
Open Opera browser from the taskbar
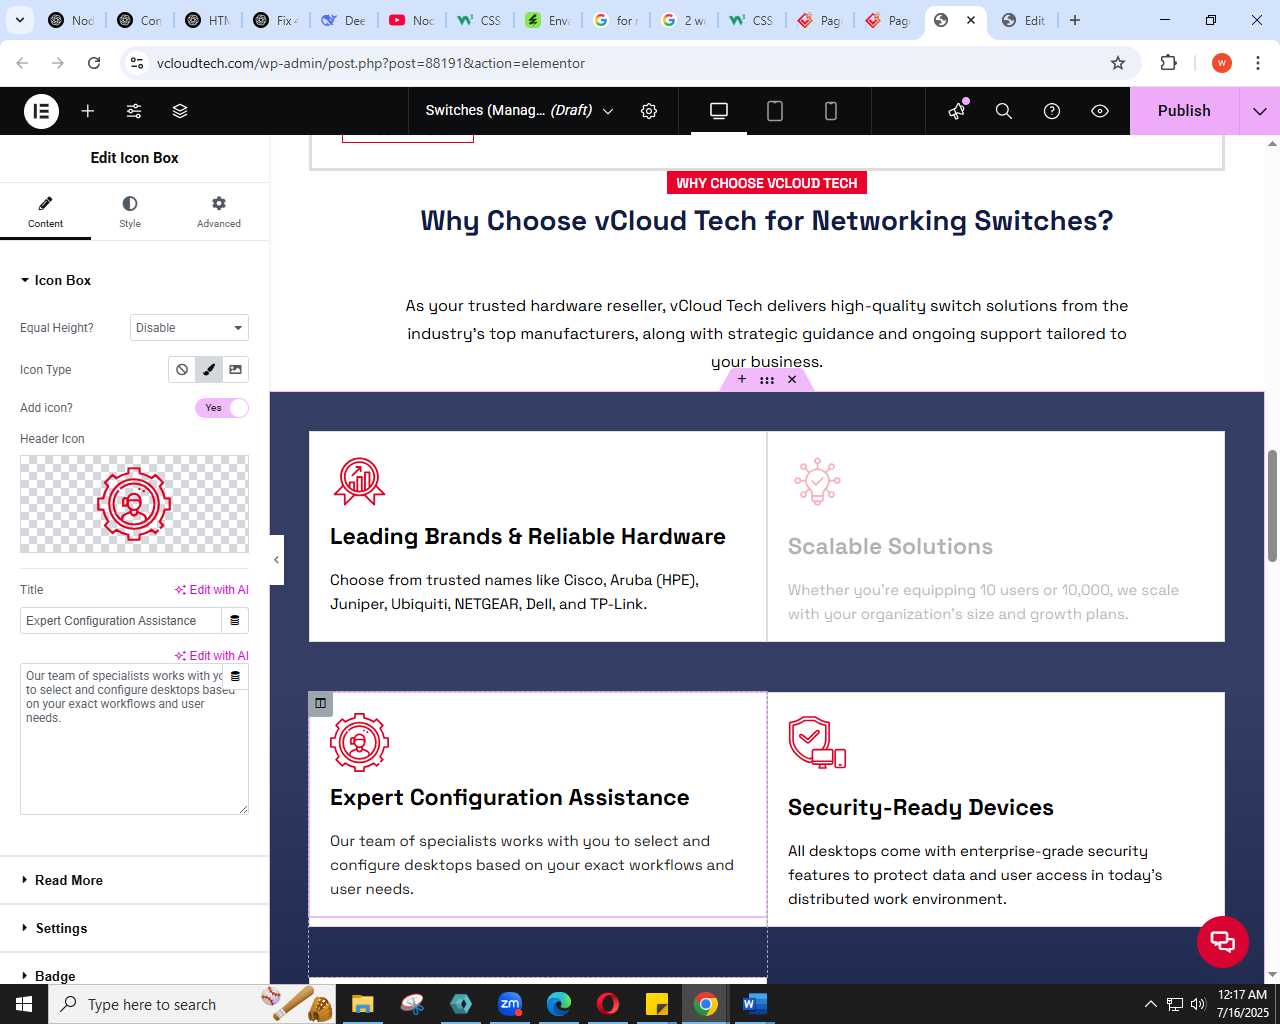pos(608,1004)
